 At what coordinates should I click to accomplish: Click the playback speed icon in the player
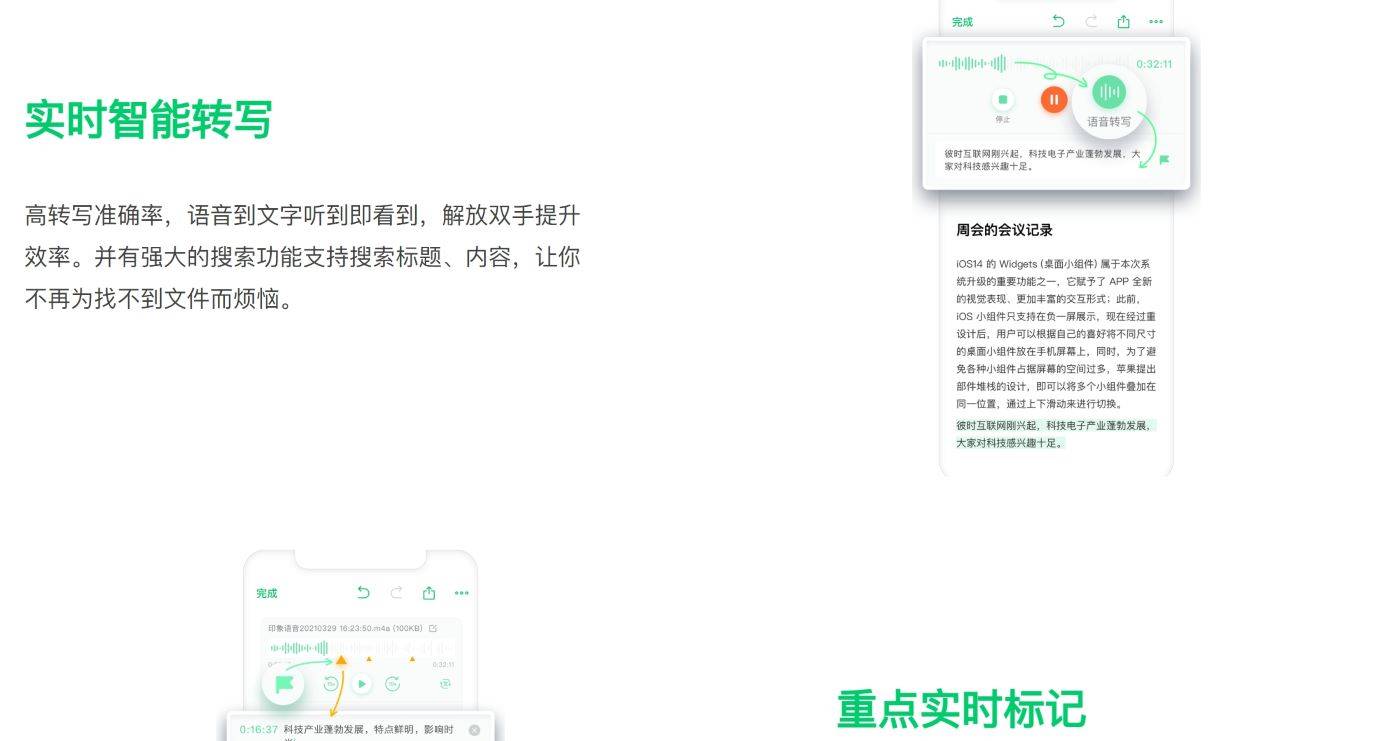pyautogui.click(x=445, y=684)
